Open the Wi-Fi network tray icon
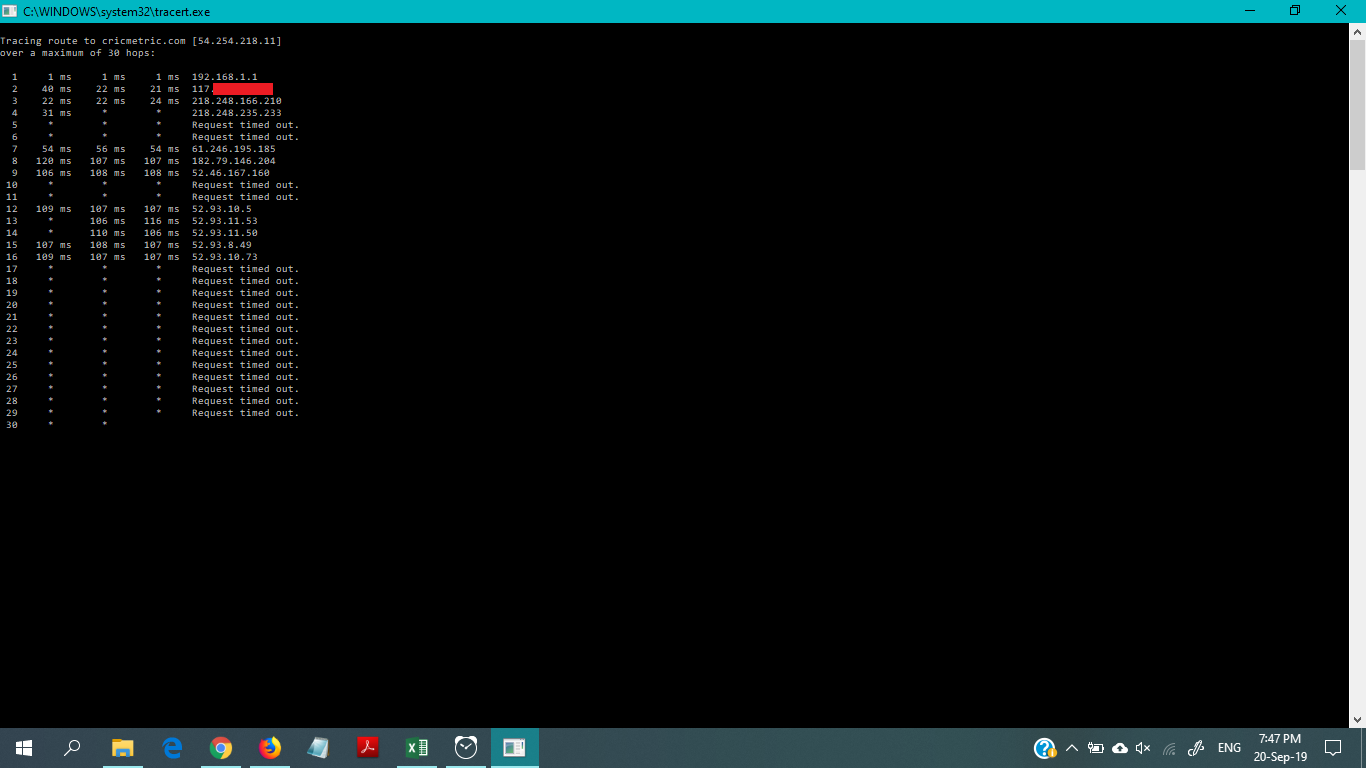The height and width of the screenshot is (768, 1366). click(1169, 748)
